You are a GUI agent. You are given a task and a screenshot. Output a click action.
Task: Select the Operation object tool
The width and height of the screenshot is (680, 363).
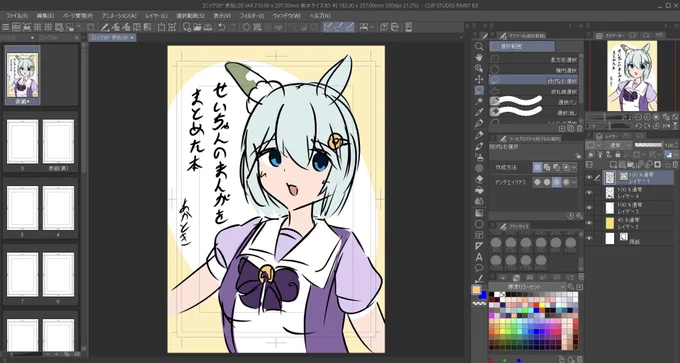tap(479, 68)
